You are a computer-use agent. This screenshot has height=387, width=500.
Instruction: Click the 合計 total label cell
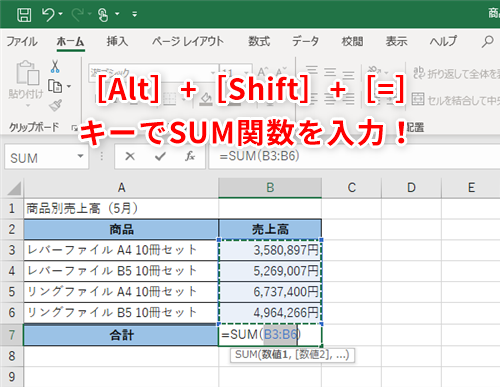(x=121, y=335)
